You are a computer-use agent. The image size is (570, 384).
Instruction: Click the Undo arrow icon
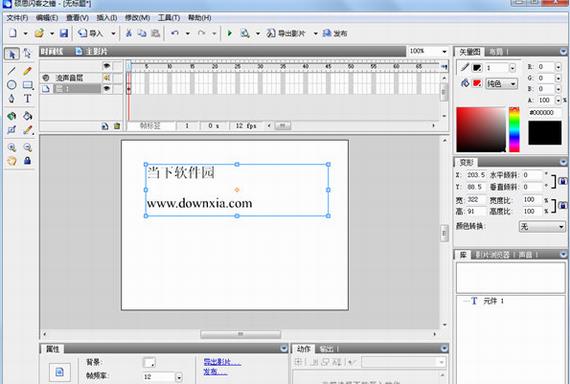(x=175, y=33)
